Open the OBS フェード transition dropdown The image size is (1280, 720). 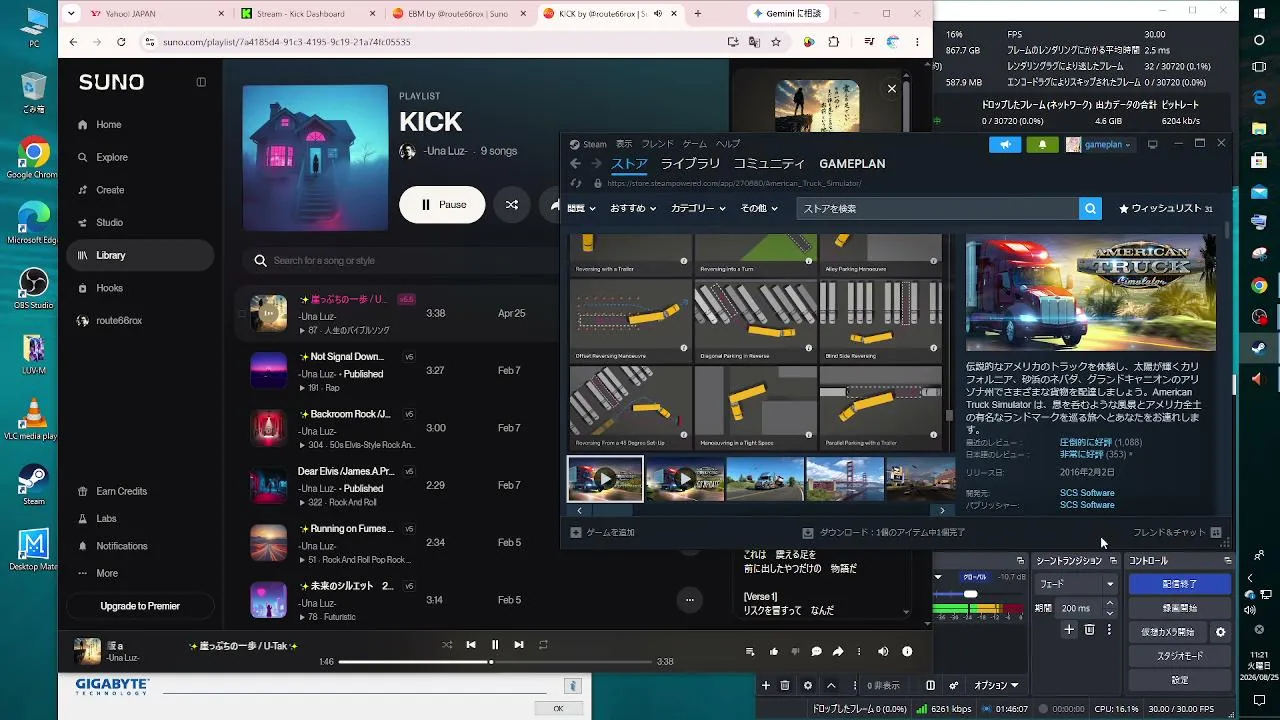(1076, 584)
